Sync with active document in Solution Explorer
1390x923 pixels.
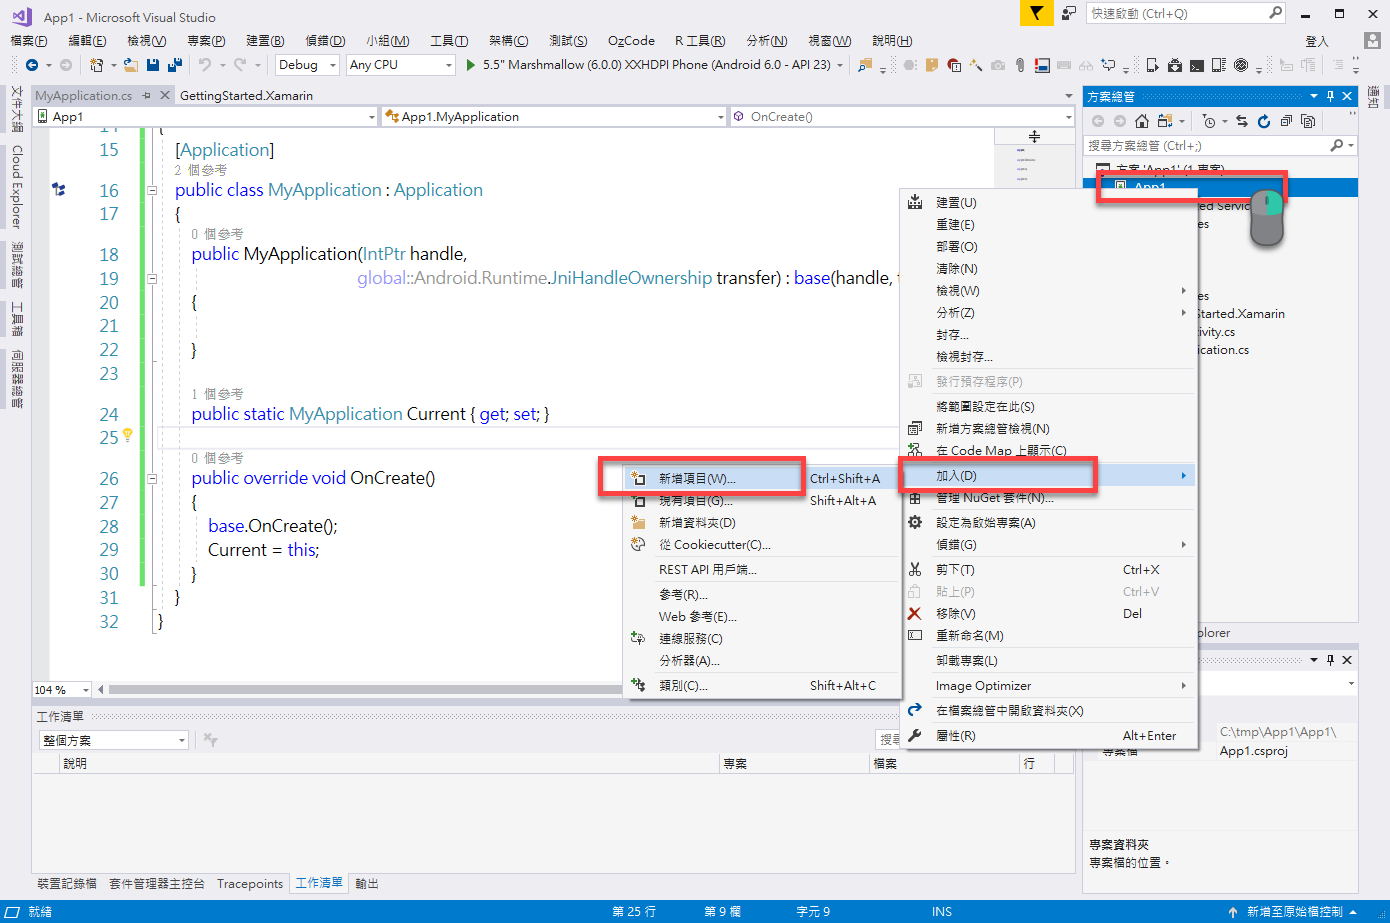[x=1242, y=121]
